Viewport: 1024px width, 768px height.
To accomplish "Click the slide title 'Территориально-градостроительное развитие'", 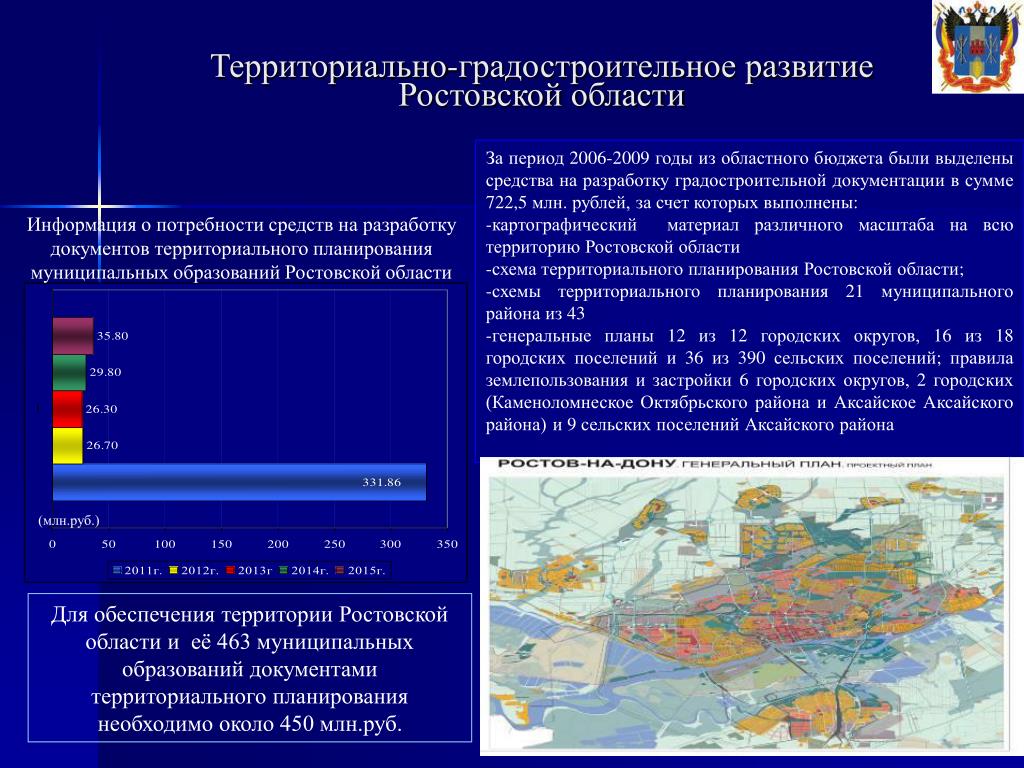I will (541, 67).
